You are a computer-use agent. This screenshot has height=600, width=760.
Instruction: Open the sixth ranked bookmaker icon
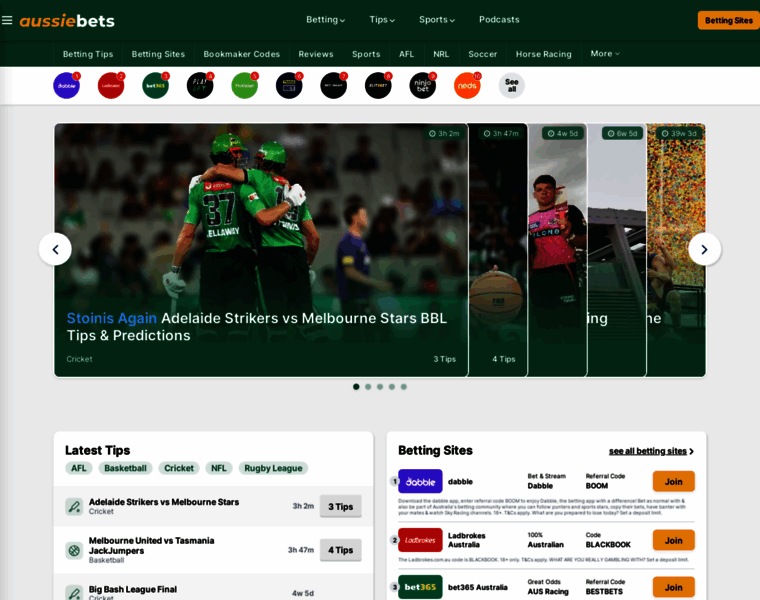point(289,86)
